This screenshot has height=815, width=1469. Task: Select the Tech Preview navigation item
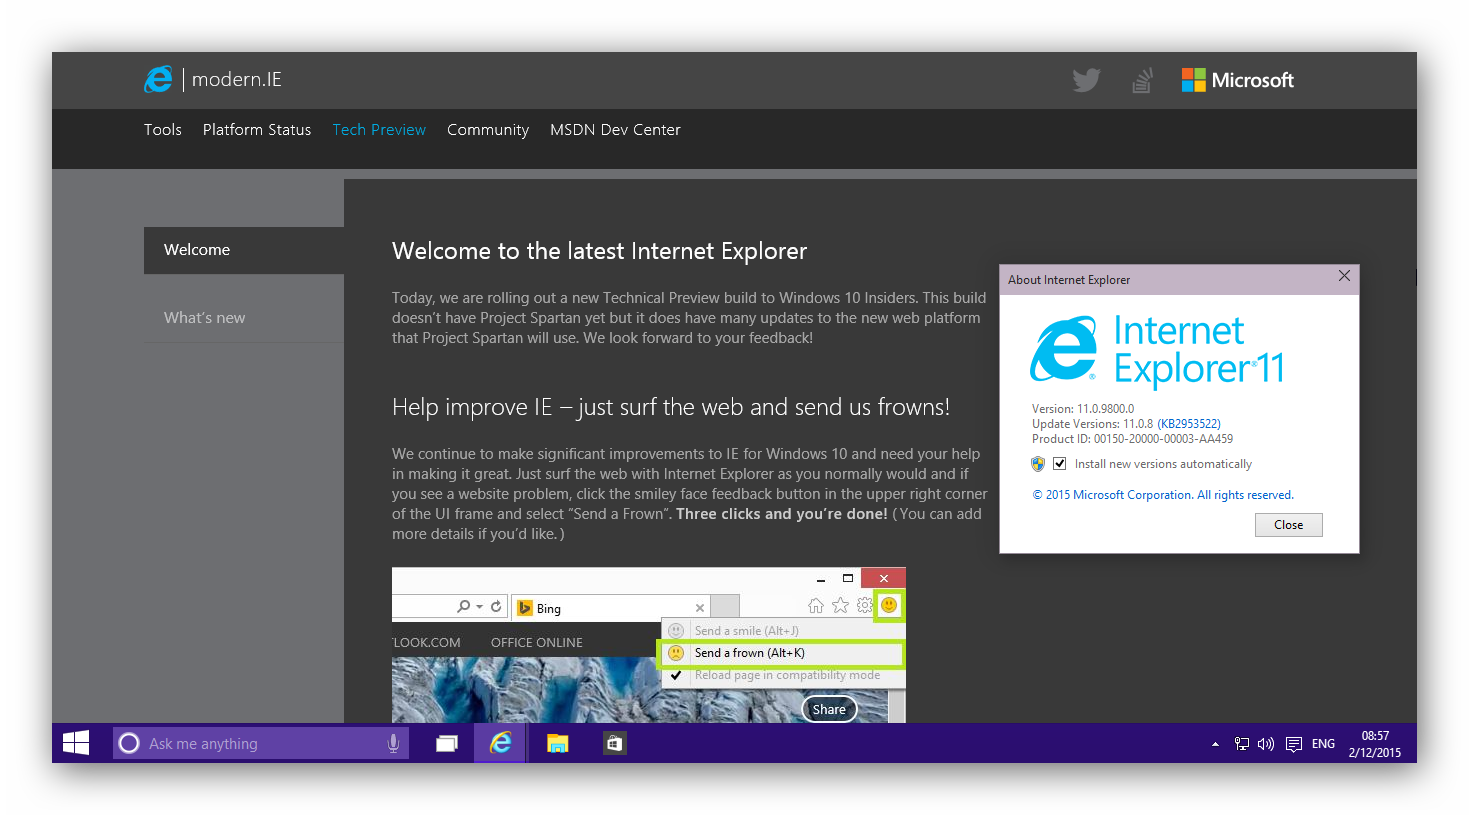click(379, 130)
